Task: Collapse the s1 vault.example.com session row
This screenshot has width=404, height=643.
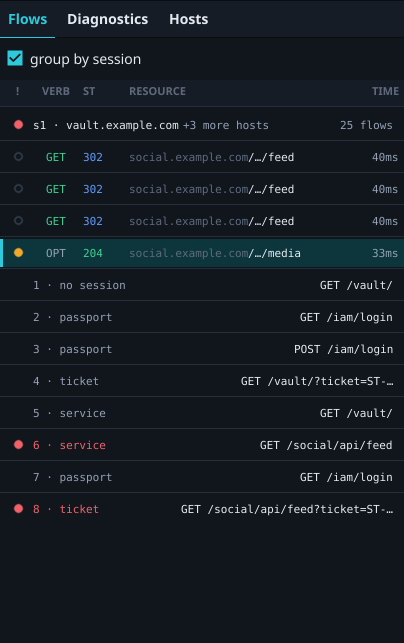Action: click(x=202, y=125)
